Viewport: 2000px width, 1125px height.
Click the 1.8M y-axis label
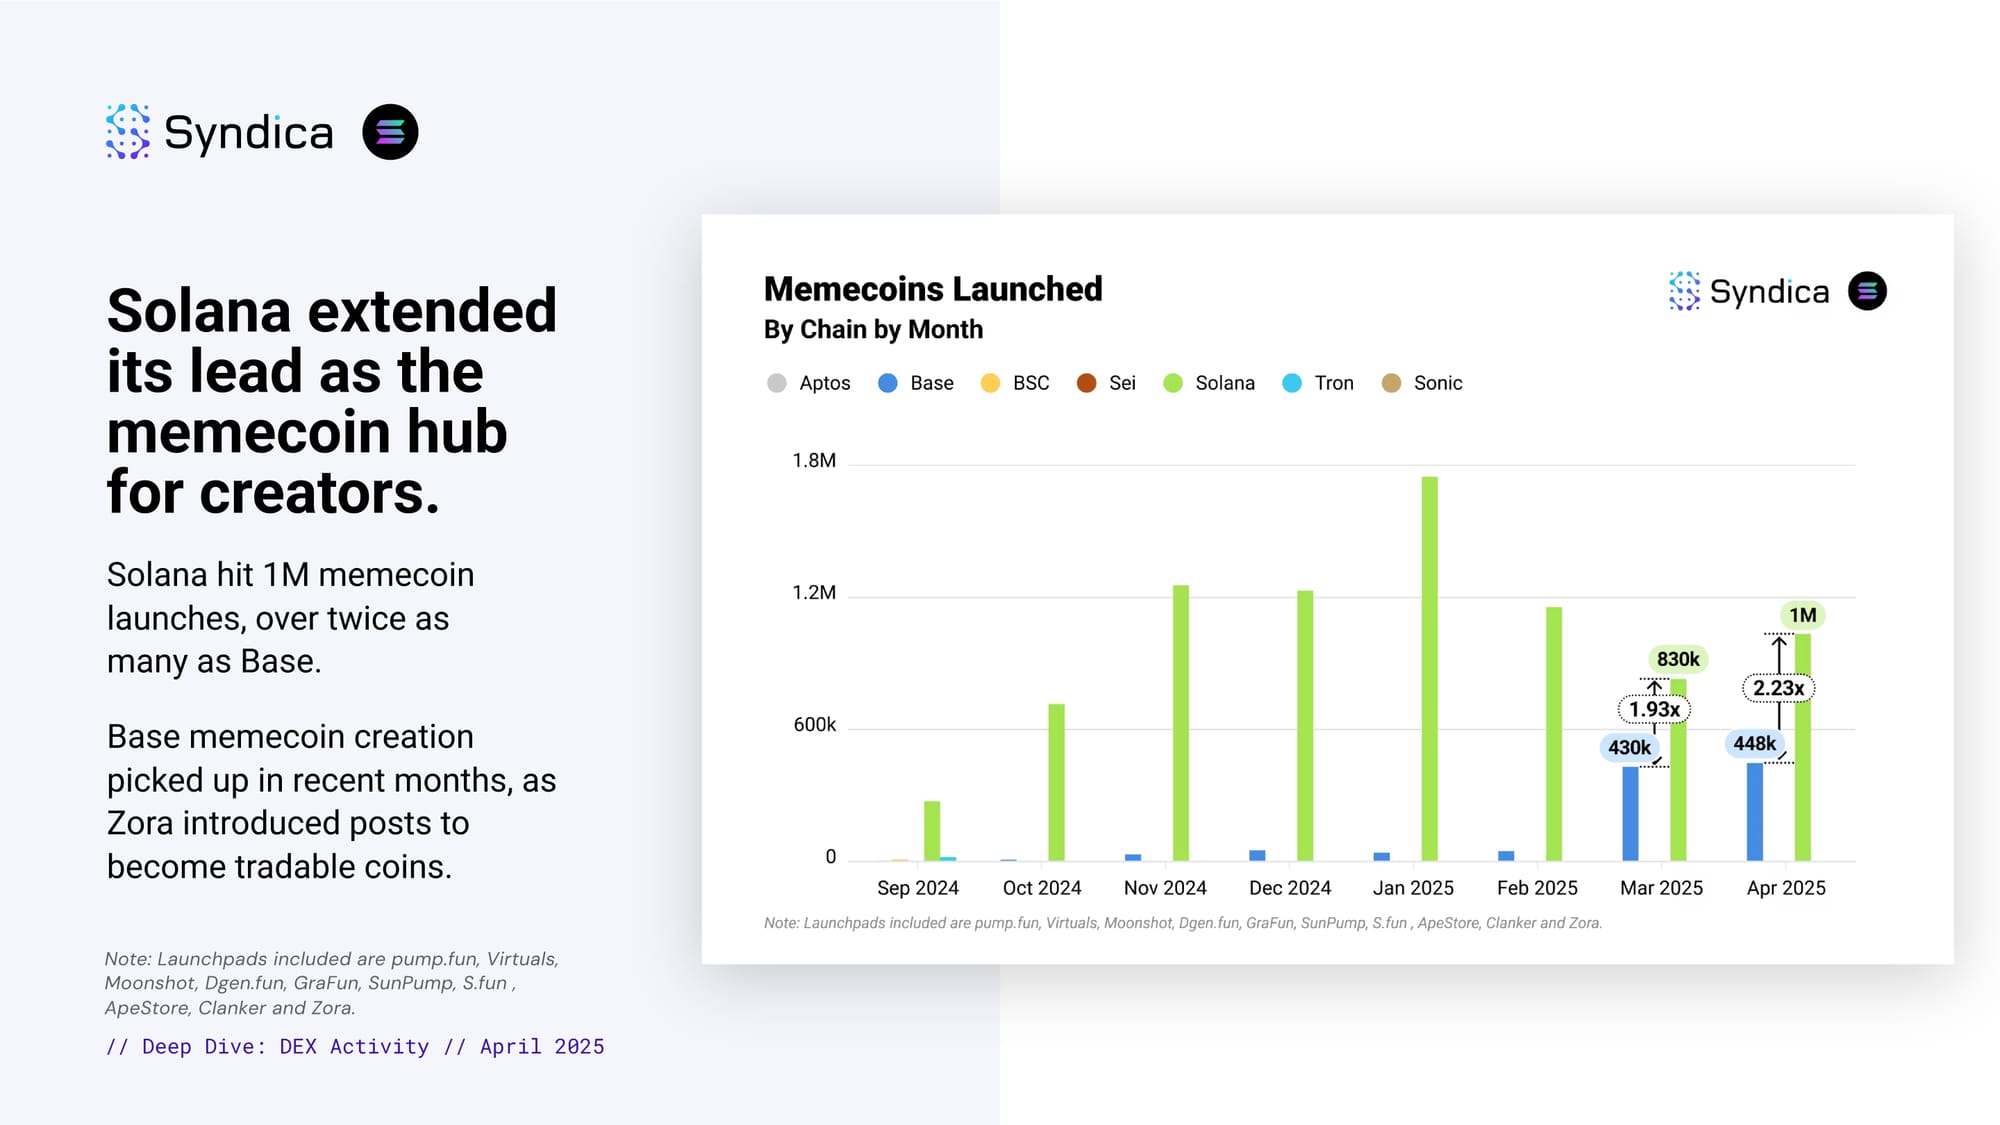(814, 461)
